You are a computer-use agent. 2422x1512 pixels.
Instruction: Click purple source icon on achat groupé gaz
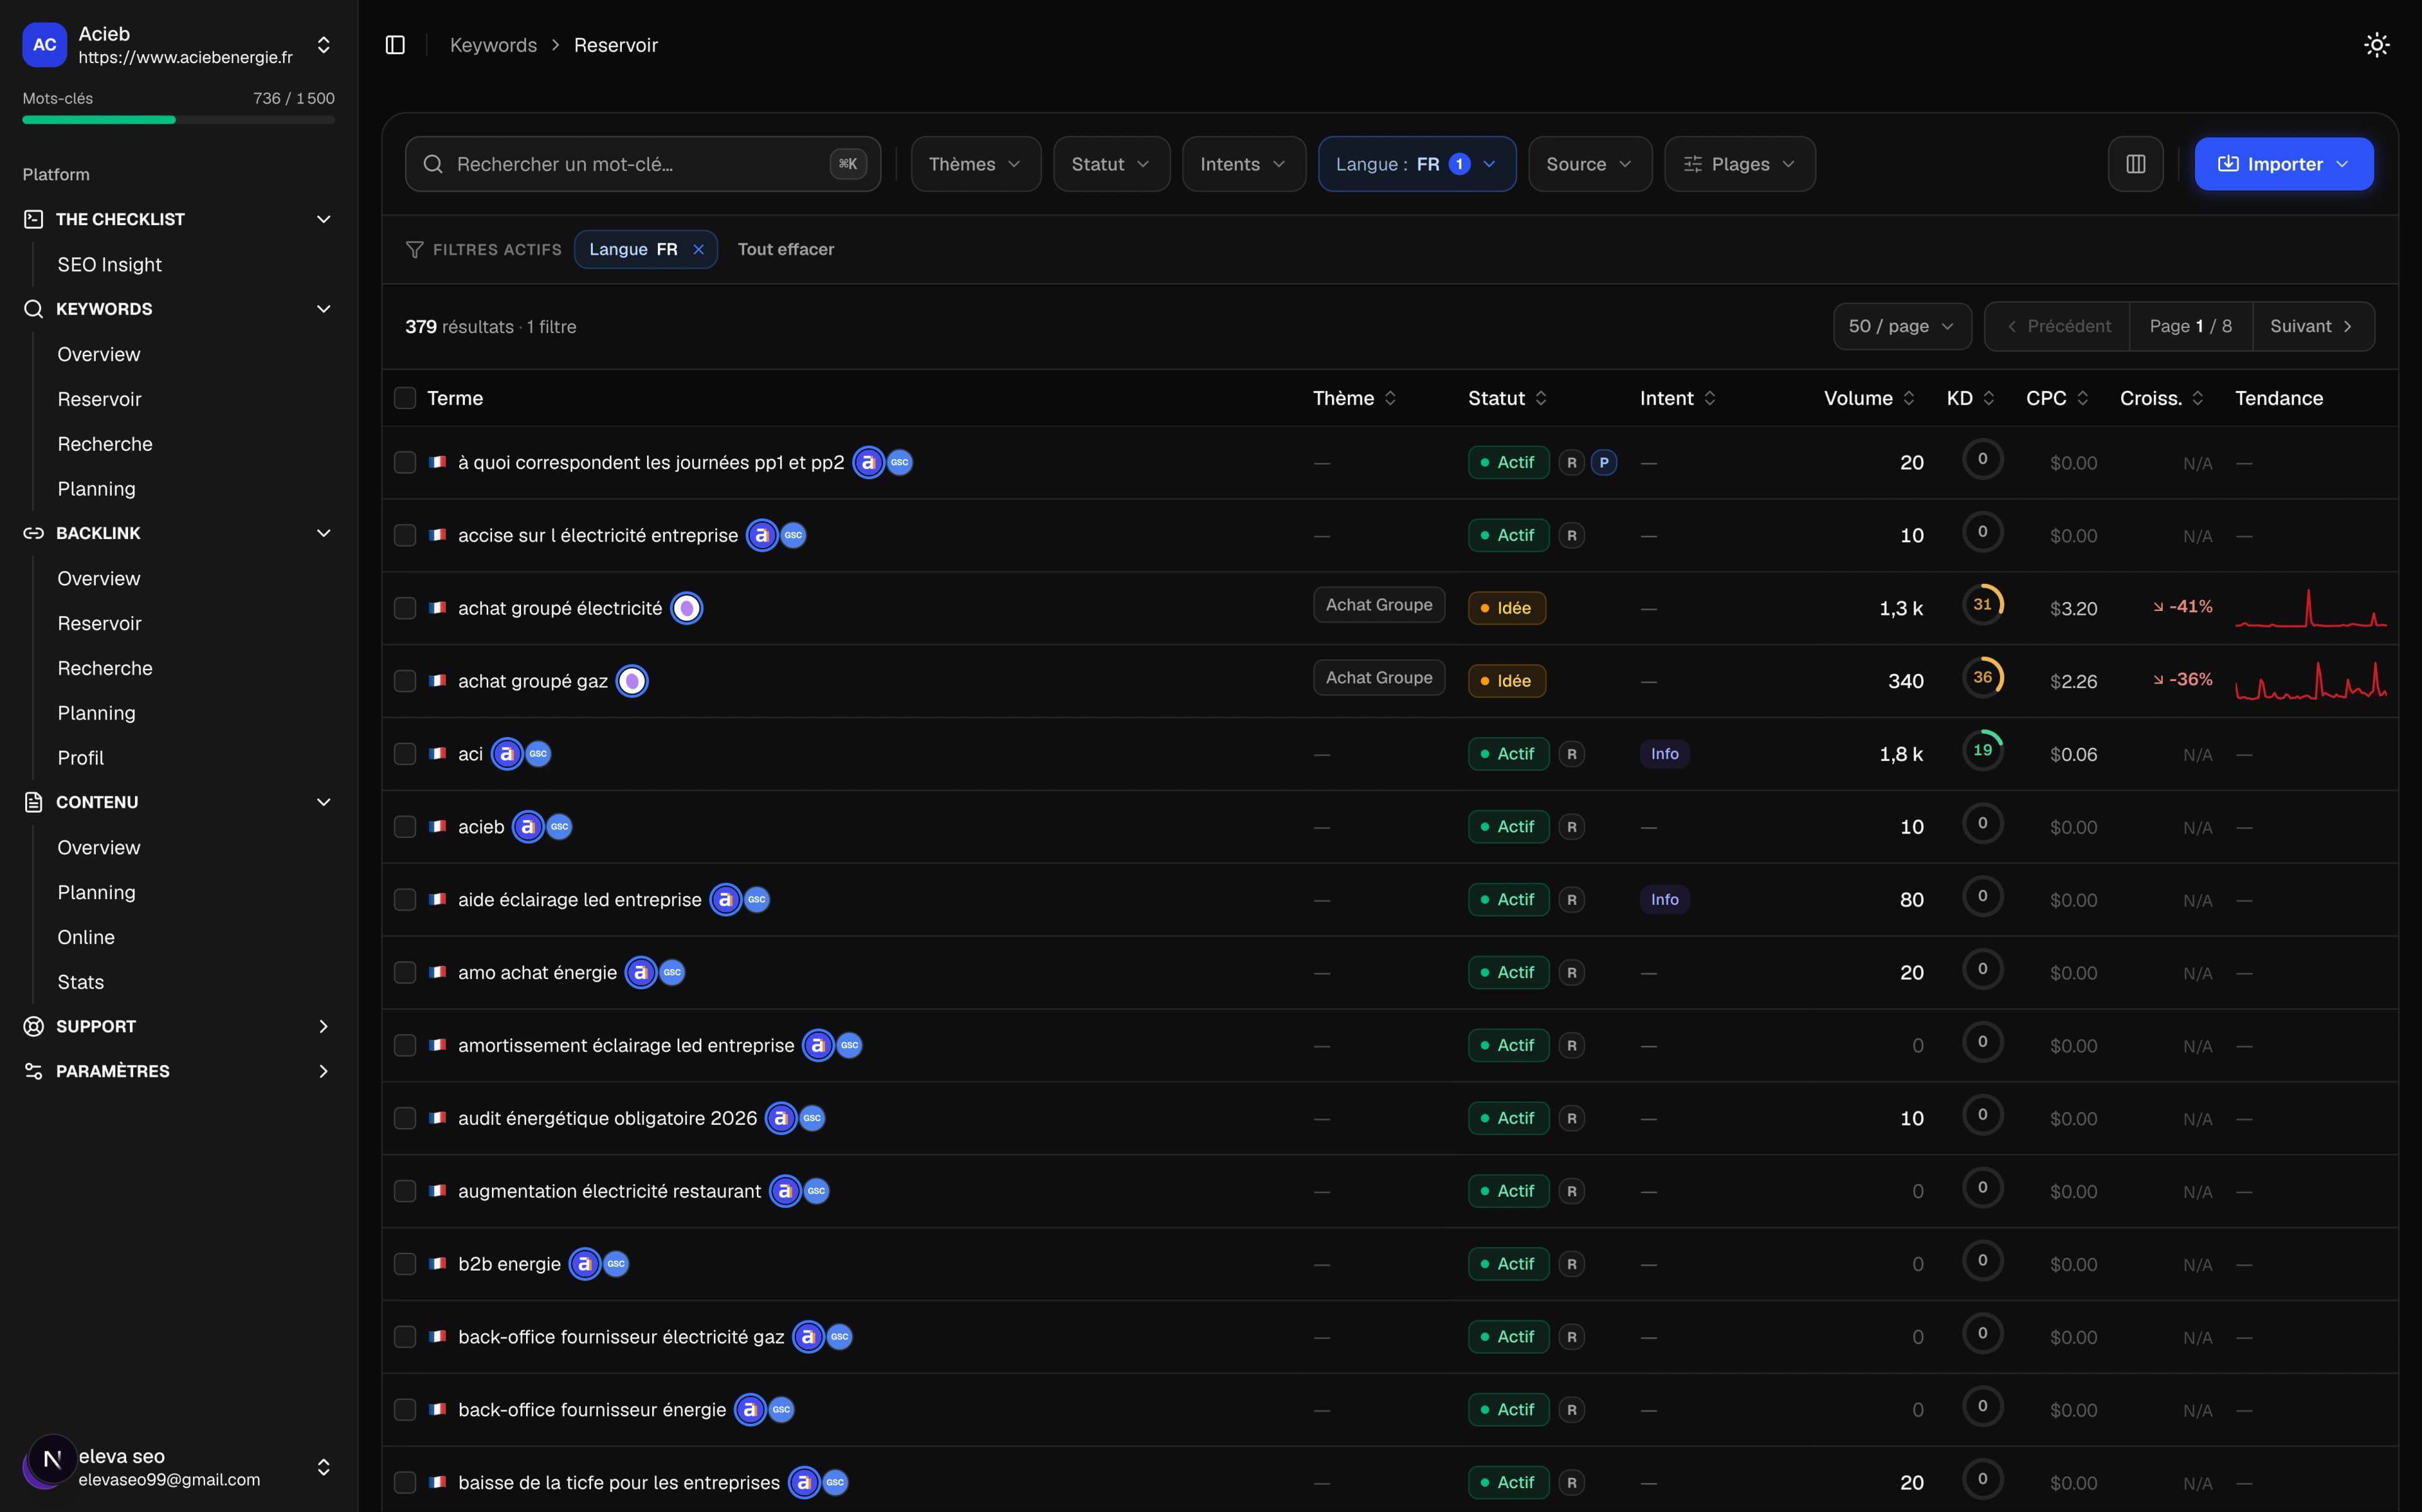pyautogui.click(x=632, y=681)
